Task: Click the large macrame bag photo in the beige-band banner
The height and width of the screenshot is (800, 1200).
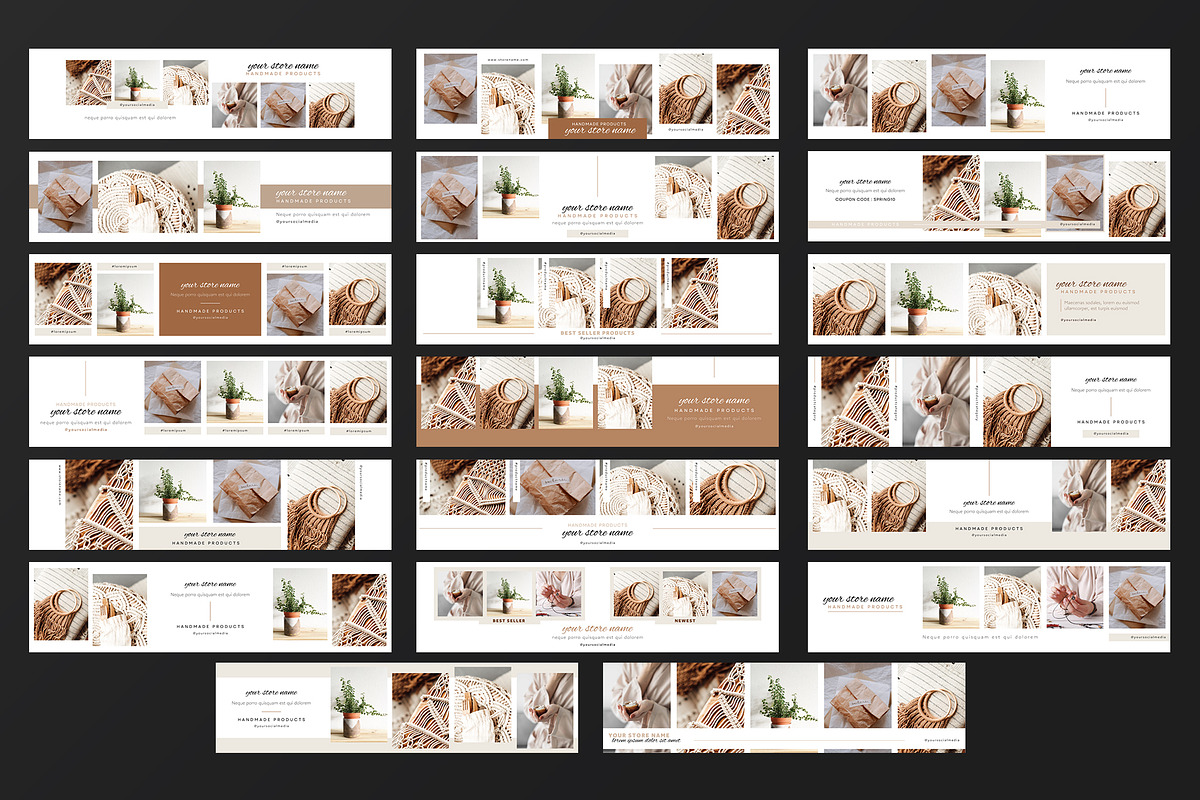Action: pyautogui.click(x=148, y=196)
